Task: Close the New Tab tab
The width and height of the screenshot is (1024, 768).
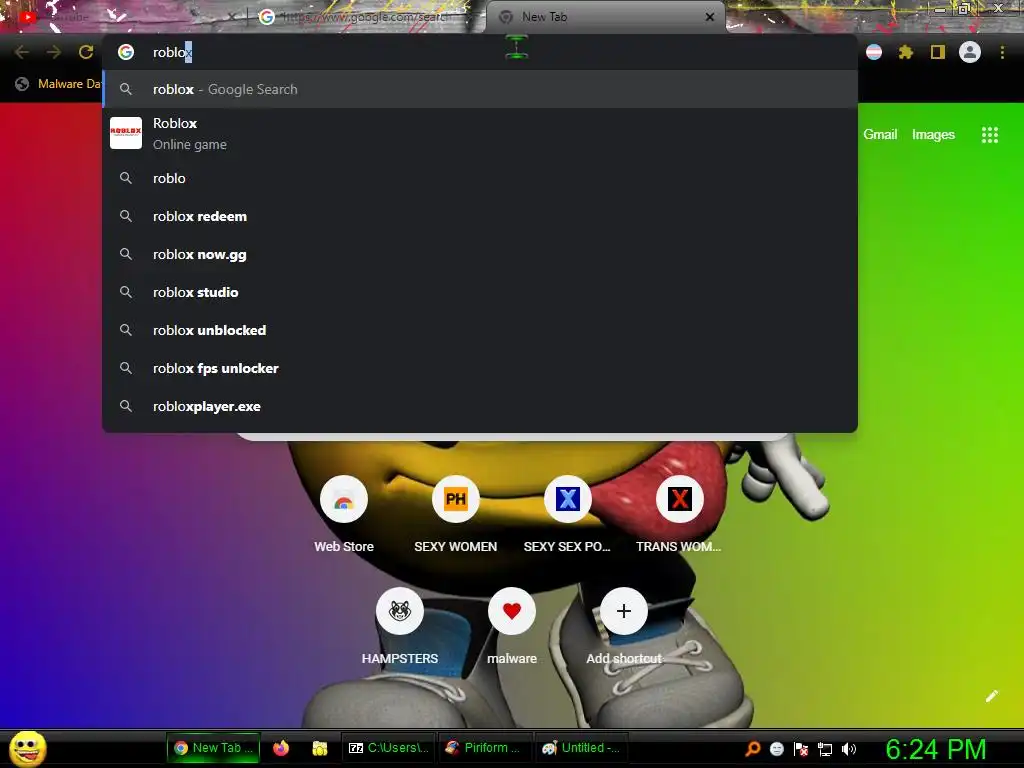Action: point(710,17)
